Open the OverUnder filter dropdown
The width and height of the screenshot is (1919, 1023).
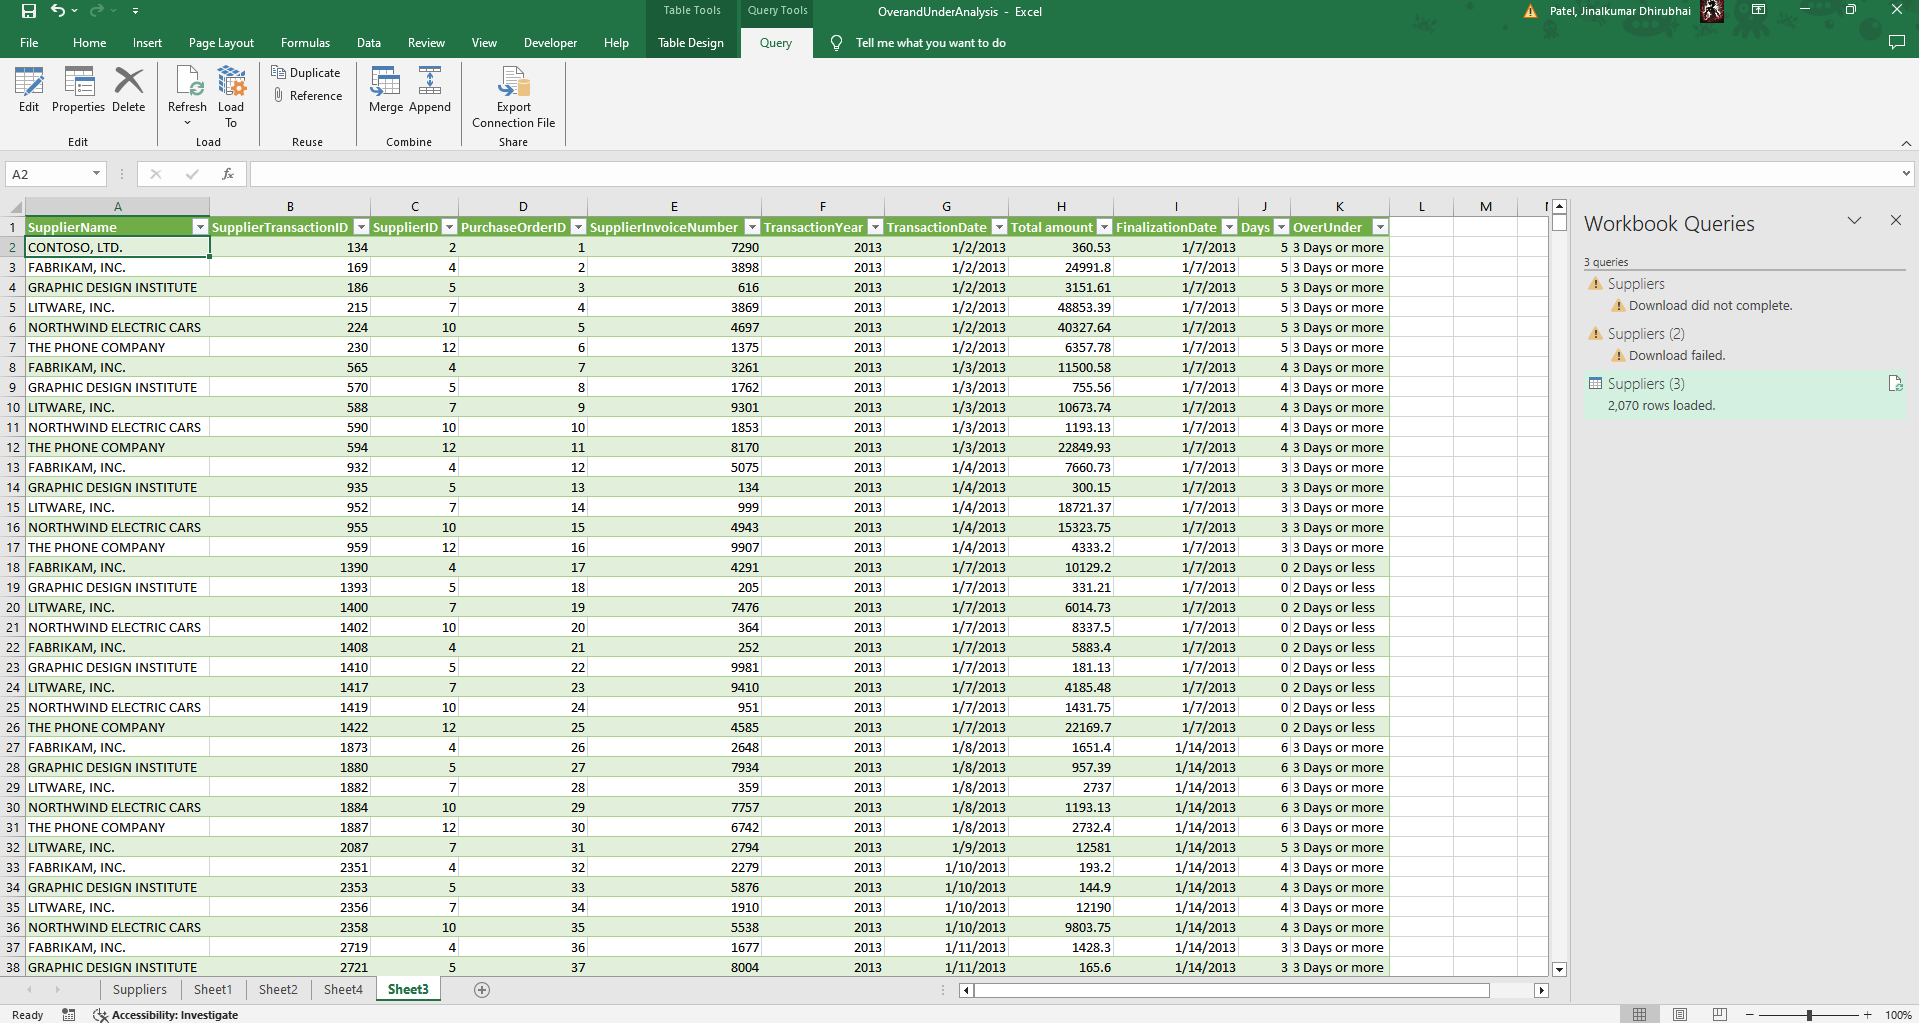[1380, 227]
